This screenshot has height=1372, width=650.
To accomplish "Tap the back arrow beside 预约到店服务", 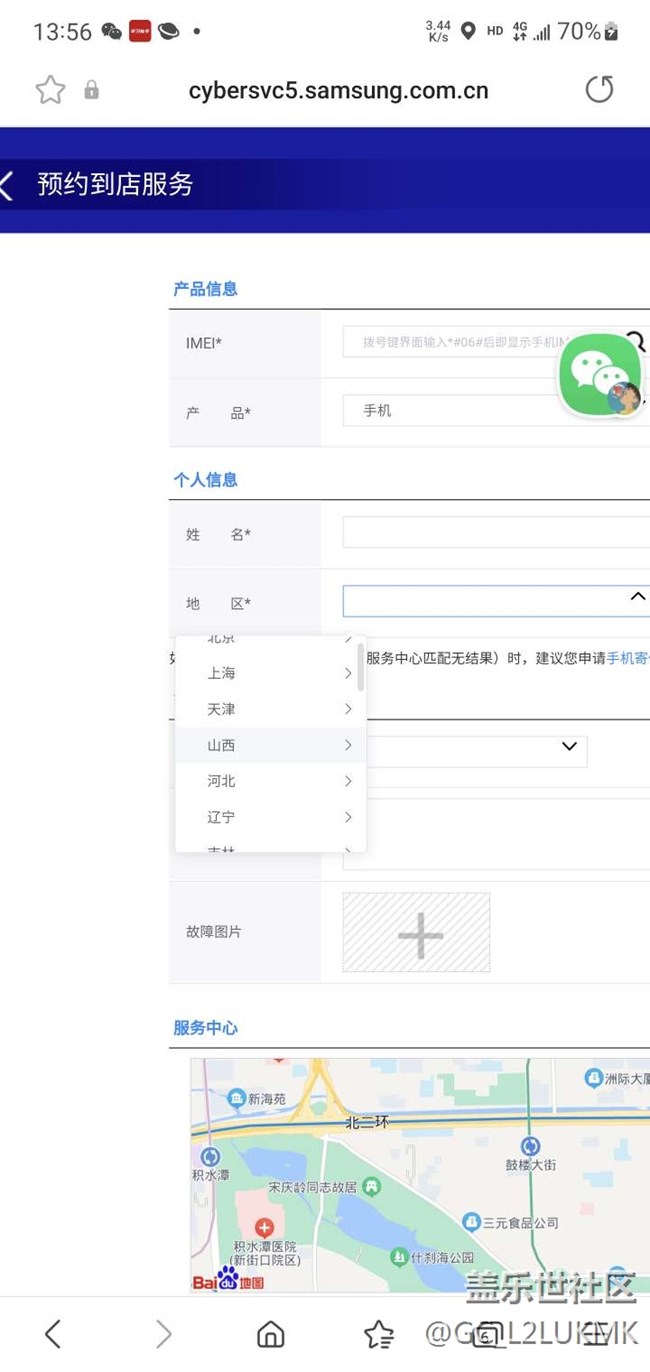I will 8,184.
